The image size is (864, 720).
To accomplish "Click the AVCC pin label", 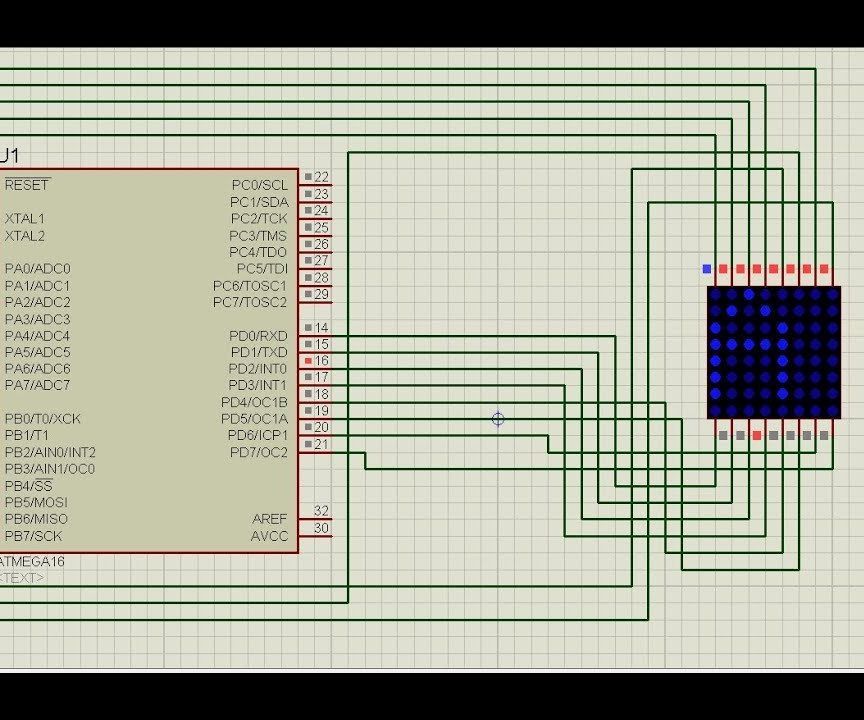I will coord(269,536).
